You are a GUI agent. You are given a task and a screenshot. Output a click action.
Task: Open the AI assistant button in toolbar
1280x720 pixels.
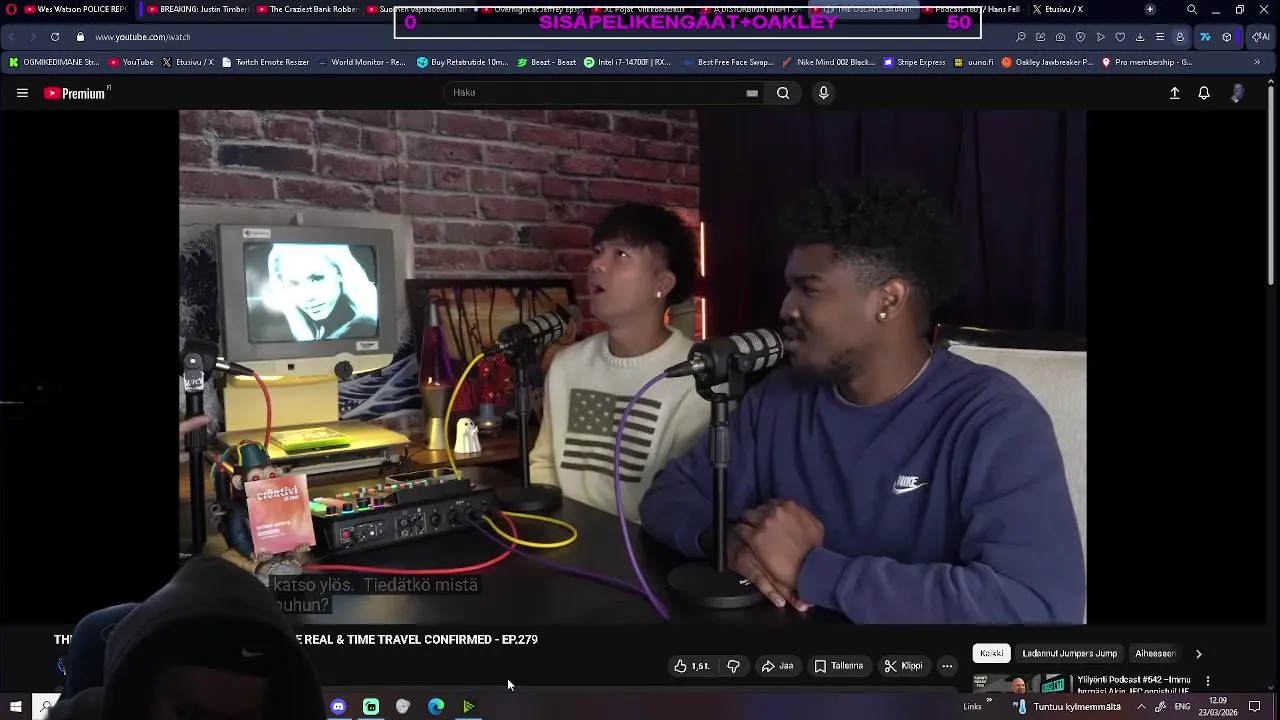[1261, 37]
